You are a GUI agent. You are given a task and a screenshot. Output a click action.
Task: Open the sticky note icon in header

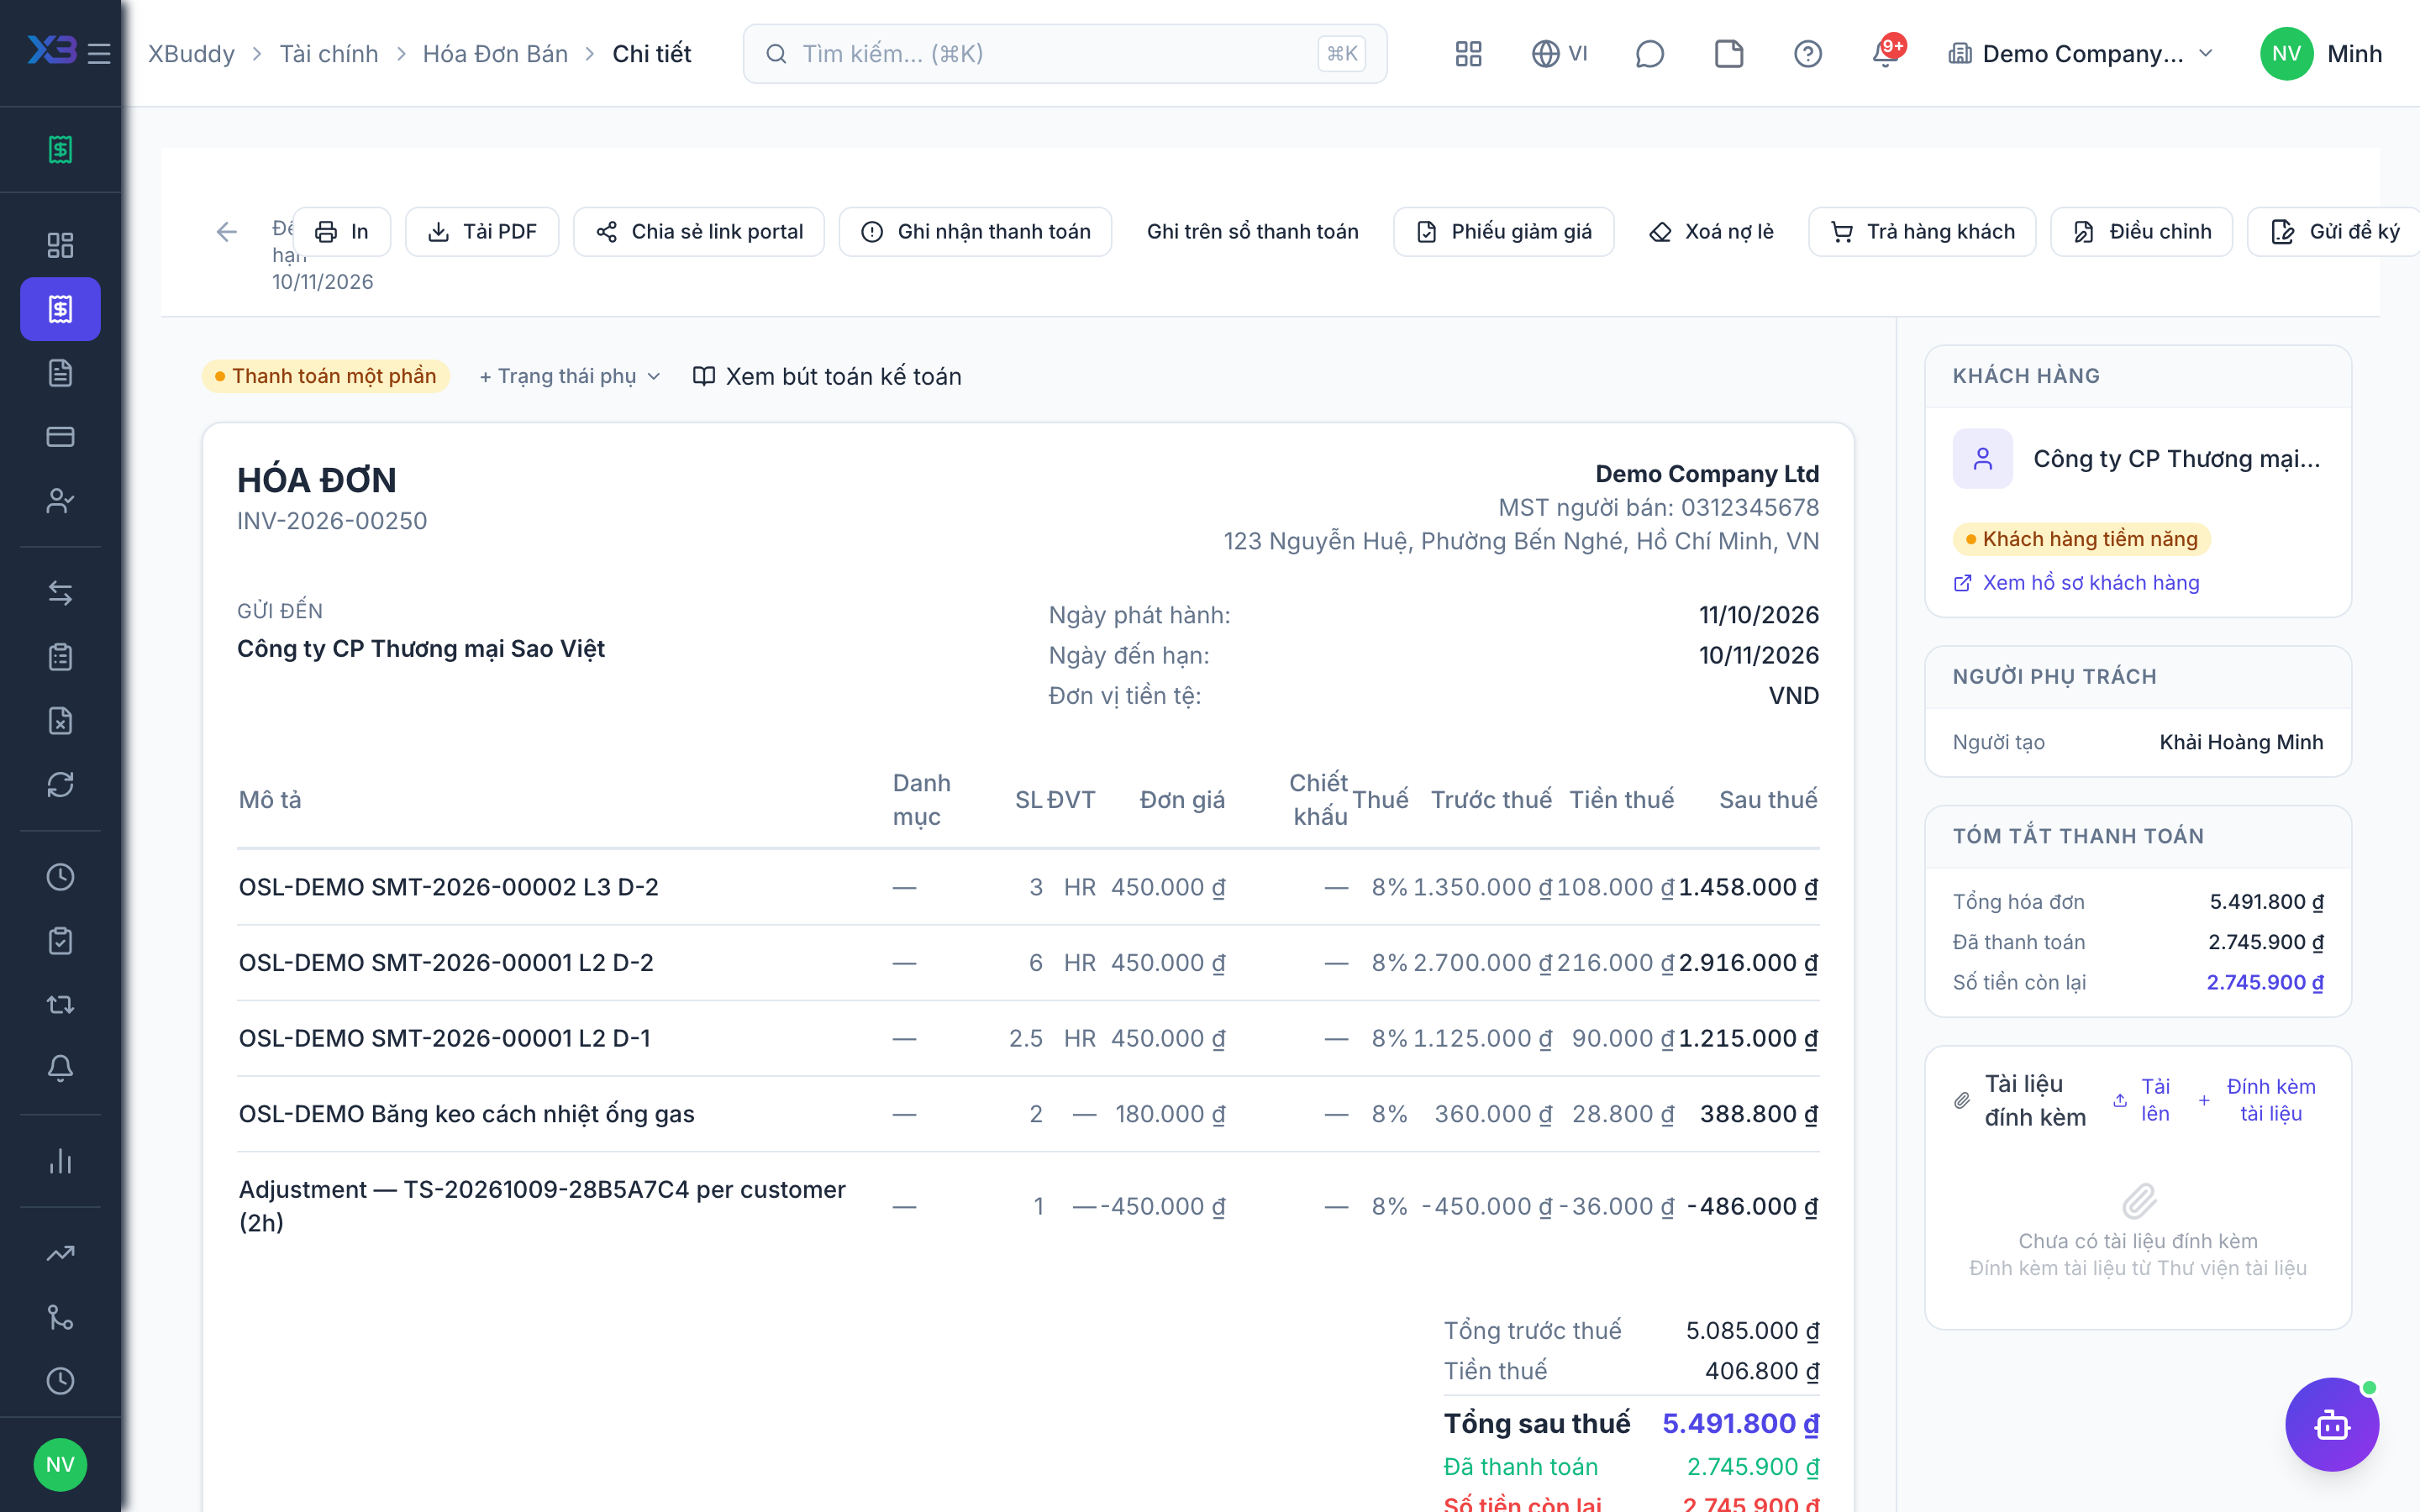pos(1729,54)
